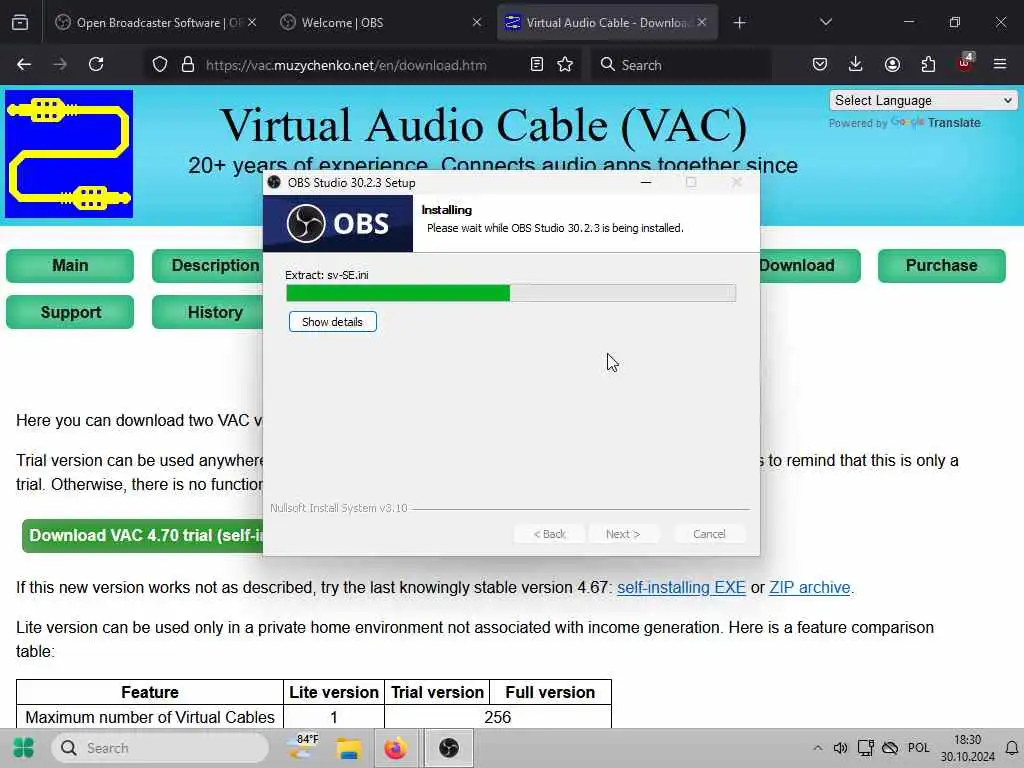
Task: Click the POL input language indicator
Action: (918, 748)
